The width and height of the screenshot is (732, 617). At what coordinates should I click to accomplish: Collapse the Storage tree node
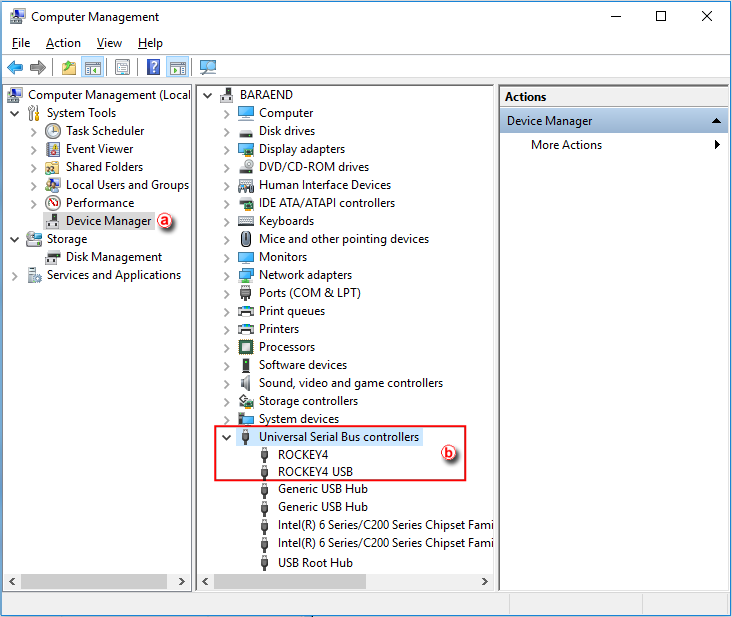click(15, 239)
